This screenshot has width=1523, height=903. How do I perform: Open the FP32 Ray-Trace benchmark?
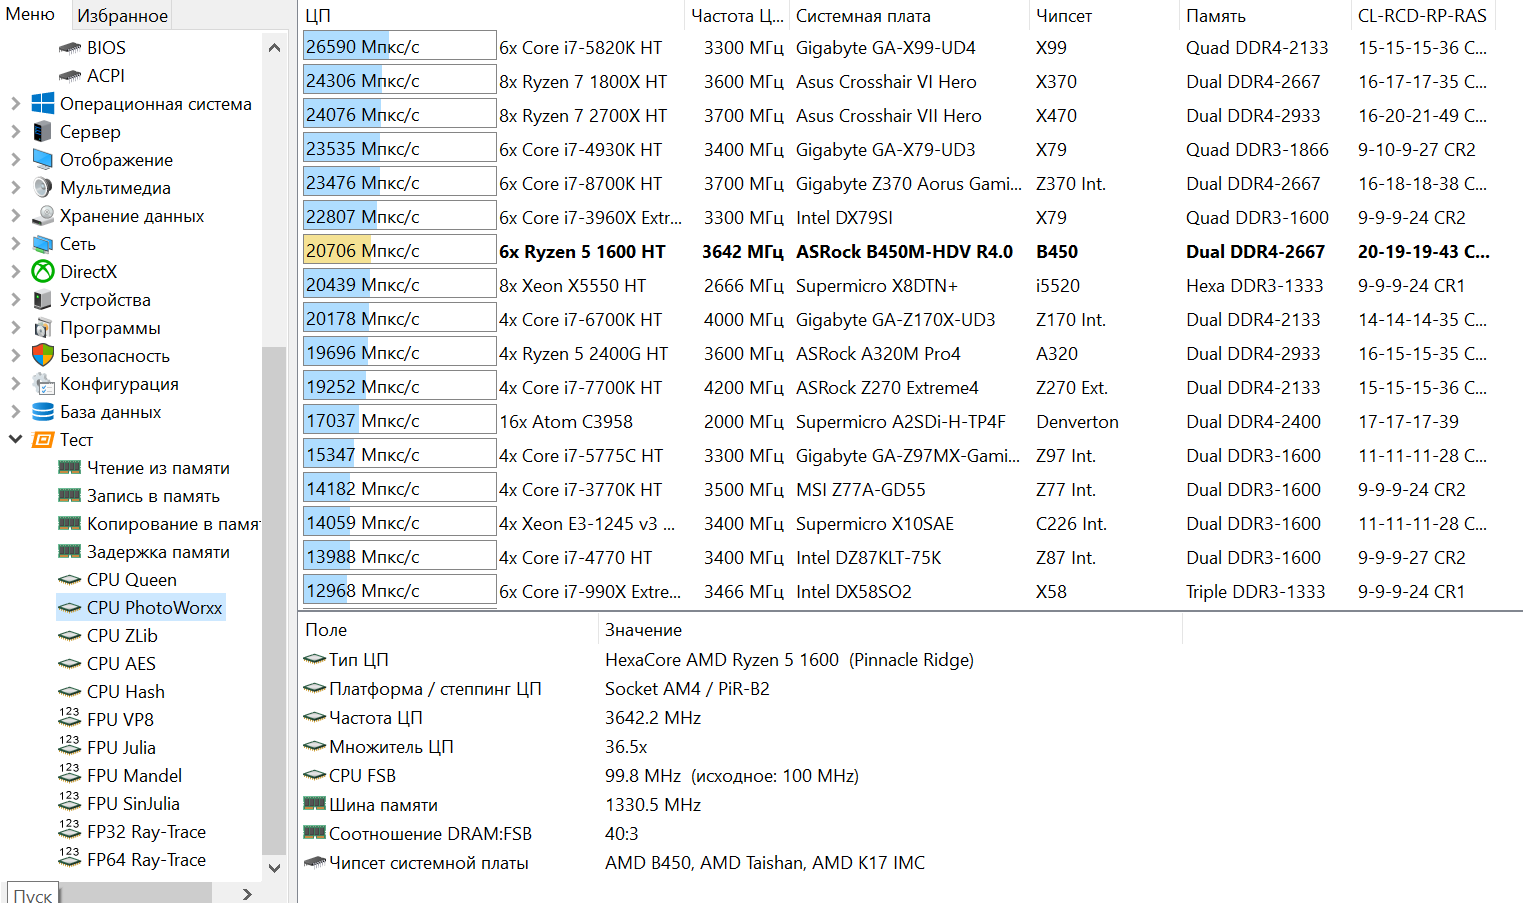[146, 832]
